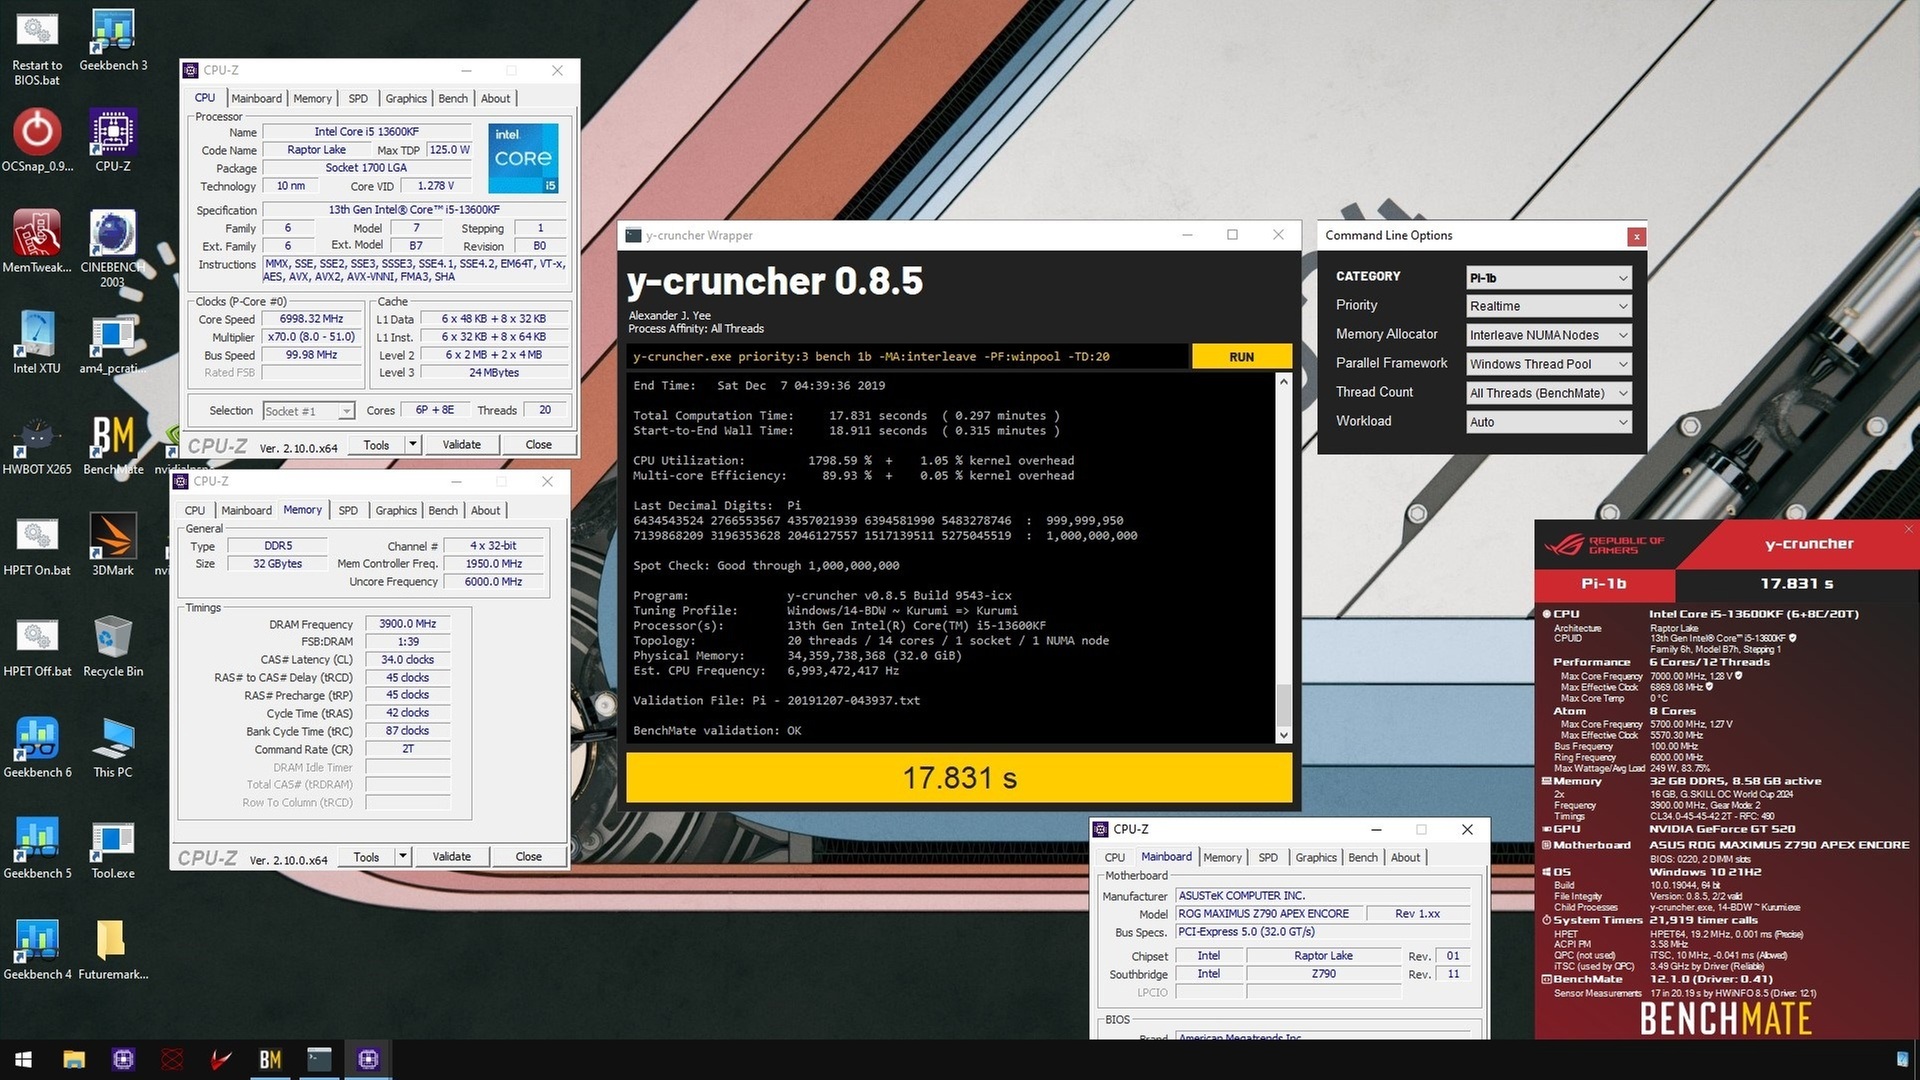The height and width of the screenshot is (1080, 1920).
Task: Click Tools button in top CPU-Z window
Action: pos(376,444)
